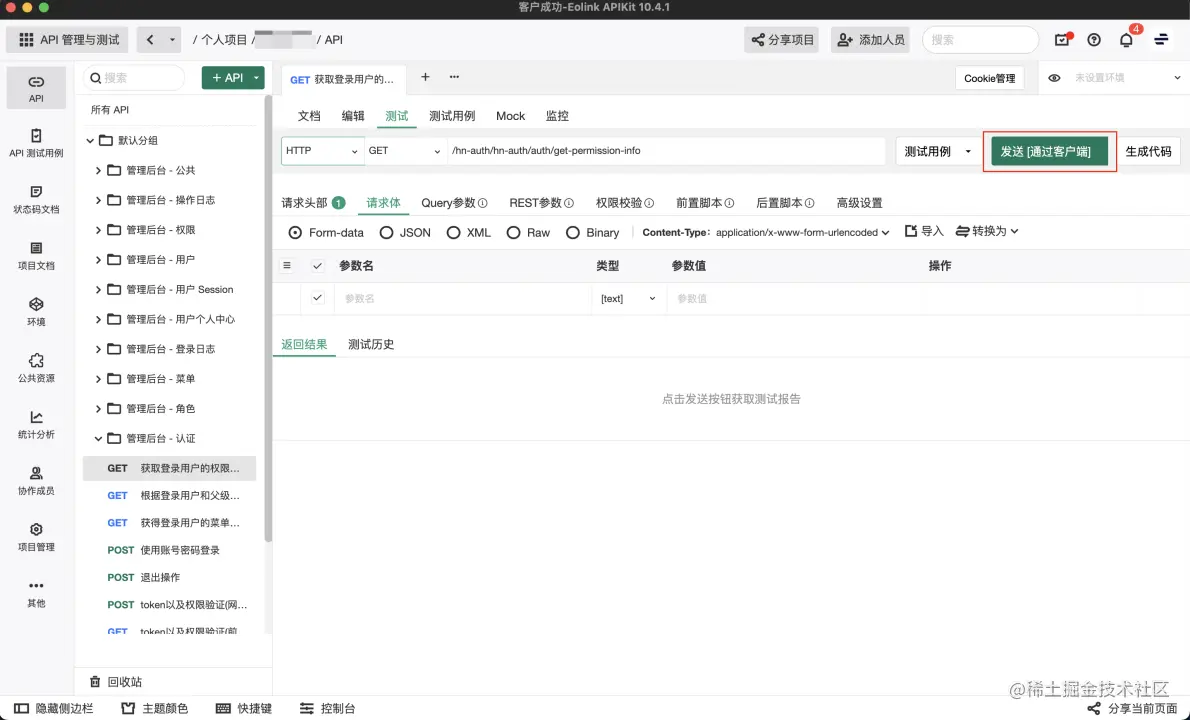Open the 测试用例 dropdown button
The width and height of the screenshot is (1190, 720).
tap(937, 151)
